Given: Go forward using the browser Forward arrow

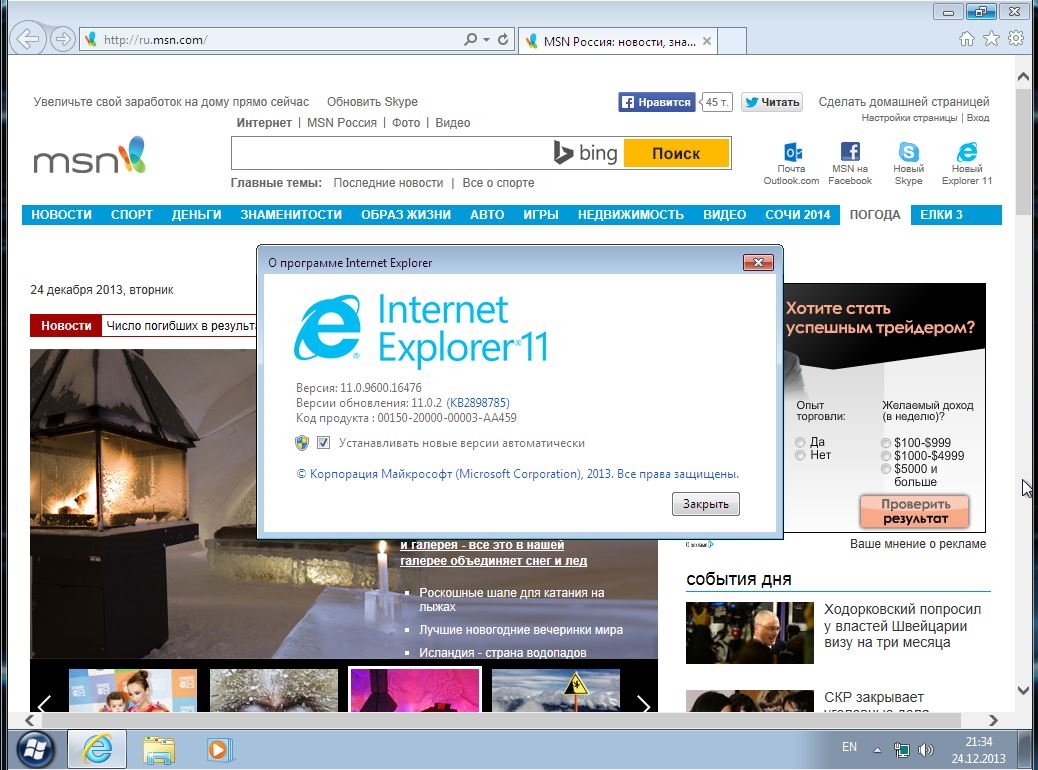Looking at the screenshot, I should 62,39.
